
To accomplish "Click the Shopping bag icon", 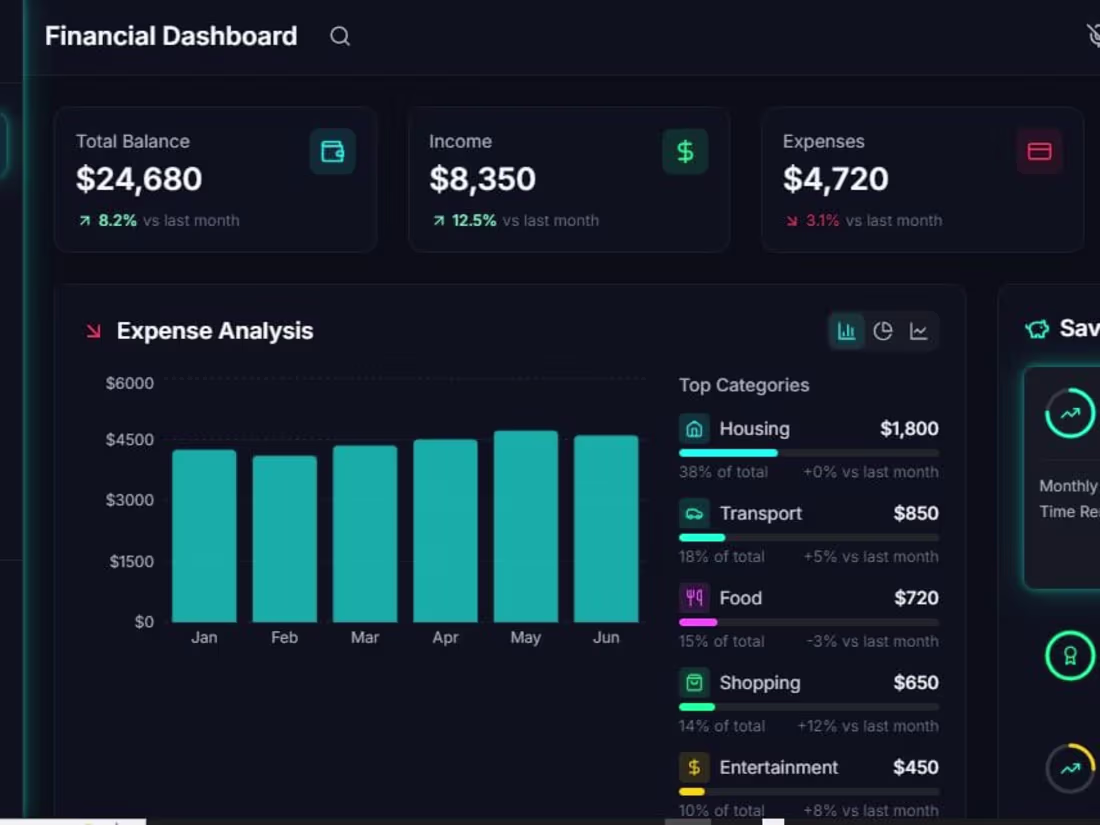I will [x=694, y=682].
